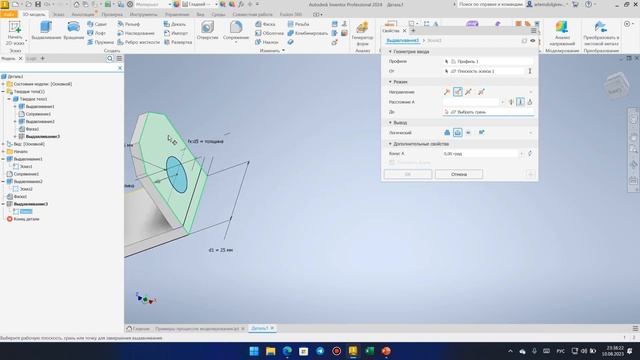This screenshot has height=360, width=640.
Task: Collapse the Твердые тела node in browser
Action: pos(3,91)
